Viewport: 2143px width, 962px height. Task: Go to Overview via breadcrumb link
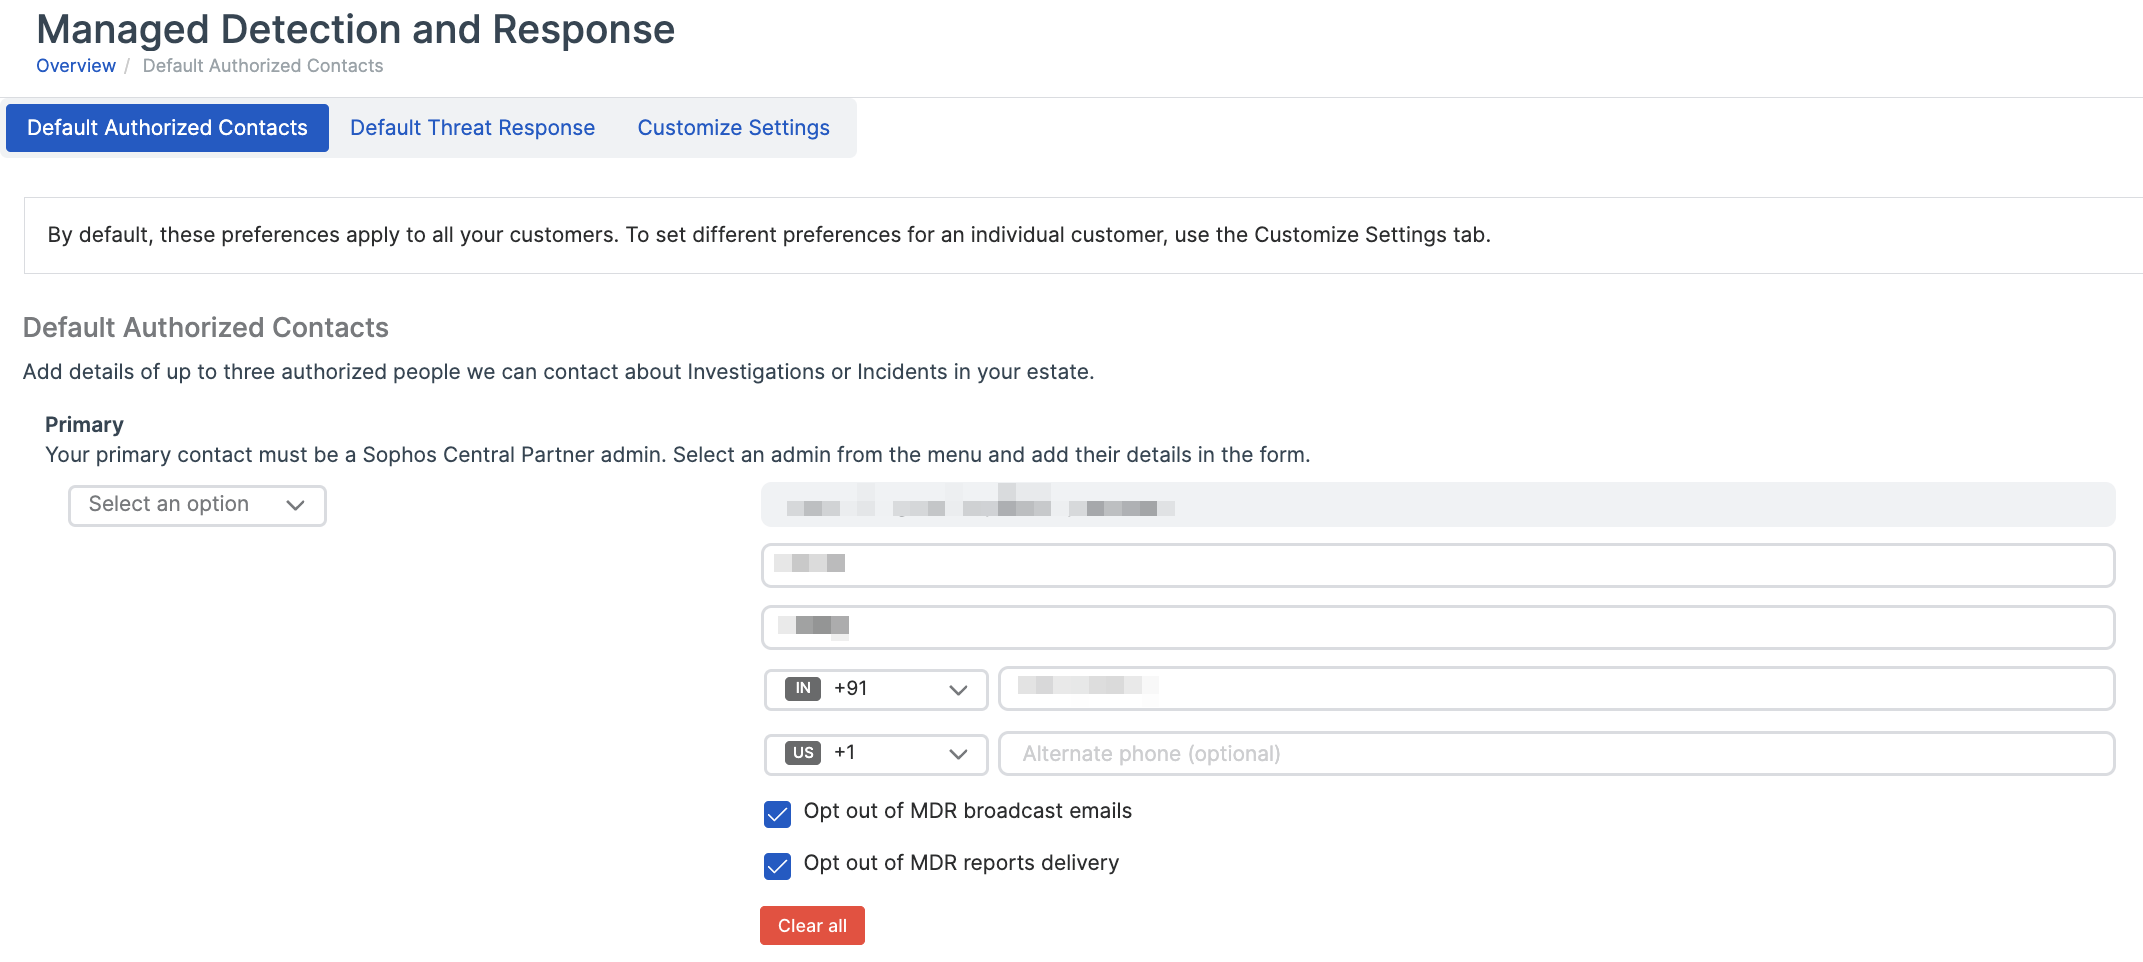point(76,66)
